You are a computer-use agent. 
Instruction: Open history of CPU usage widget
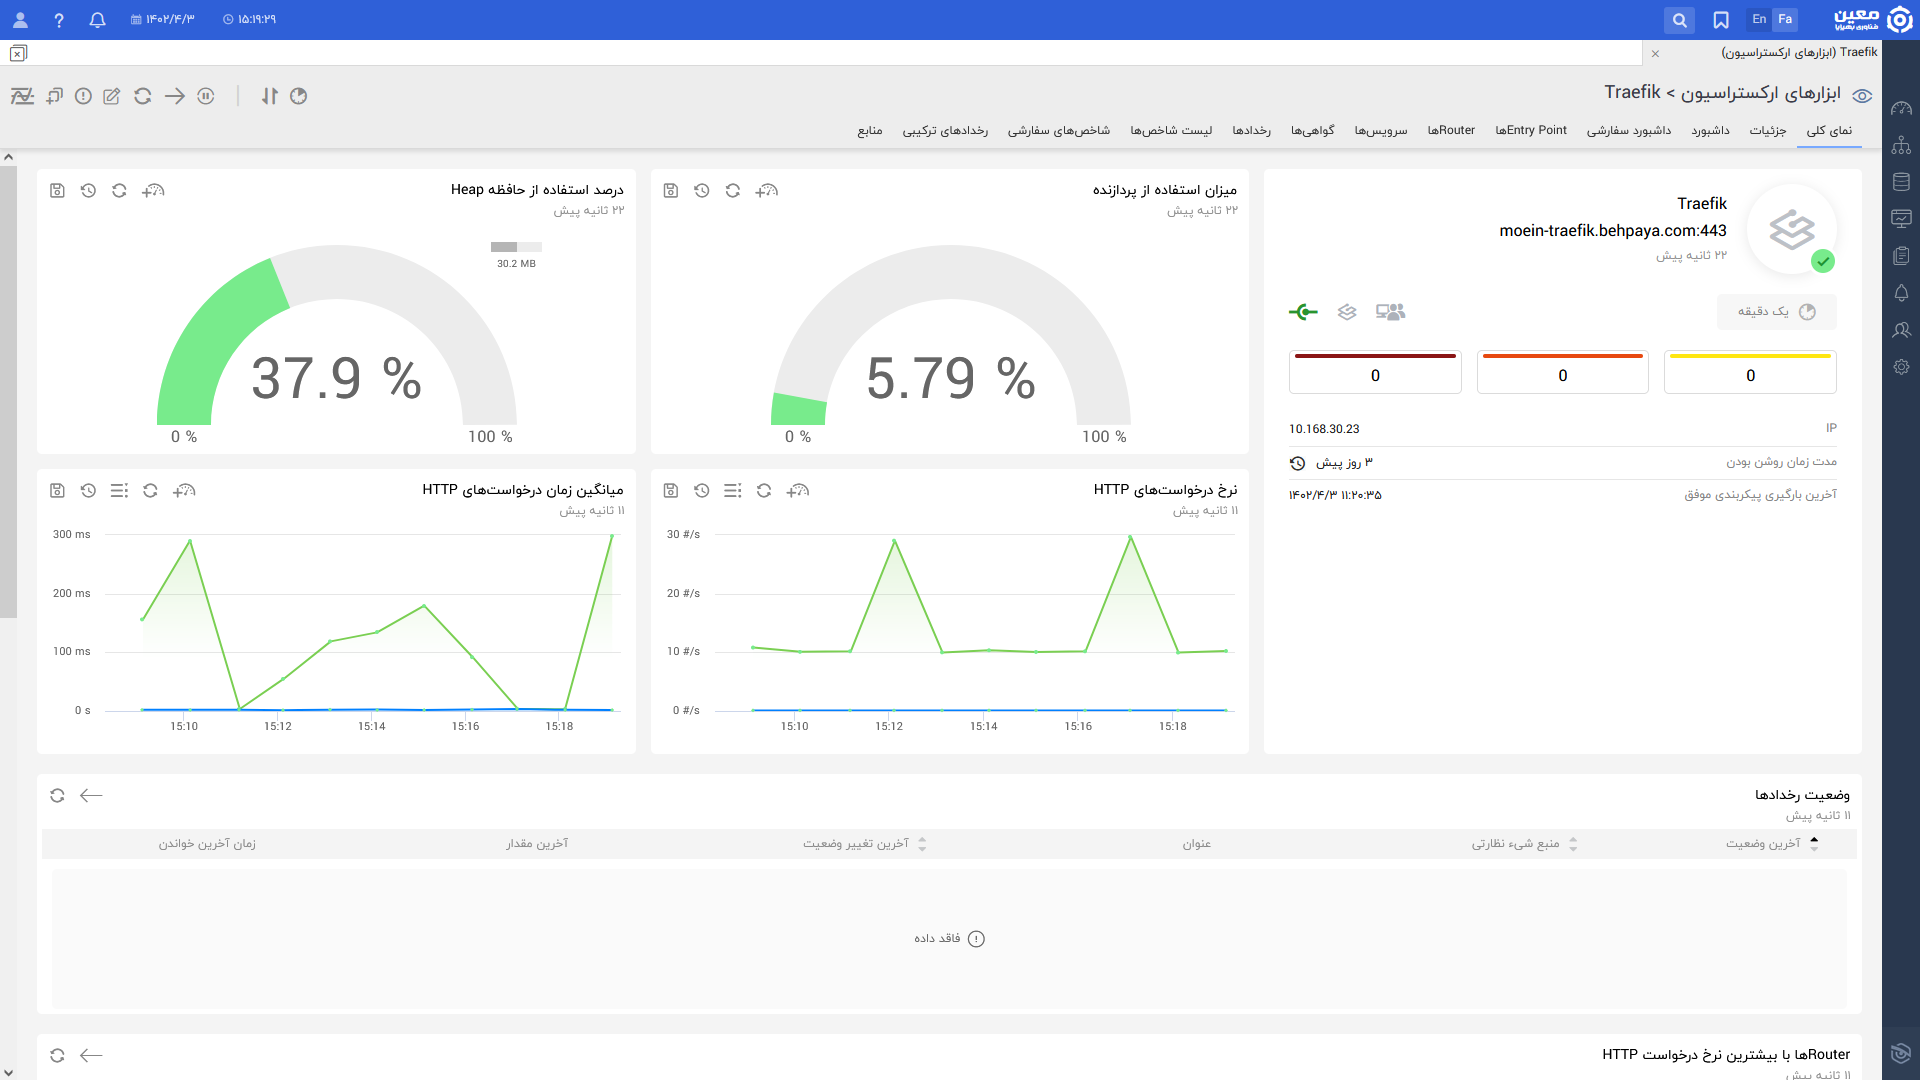click(x=702, y=190)
